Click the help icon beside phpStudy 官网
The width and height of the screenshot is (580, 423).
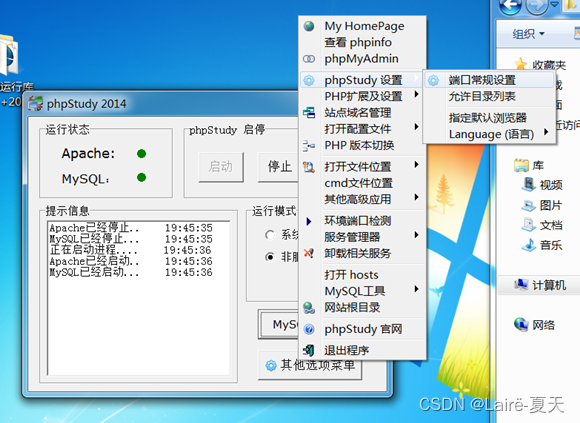309,329
